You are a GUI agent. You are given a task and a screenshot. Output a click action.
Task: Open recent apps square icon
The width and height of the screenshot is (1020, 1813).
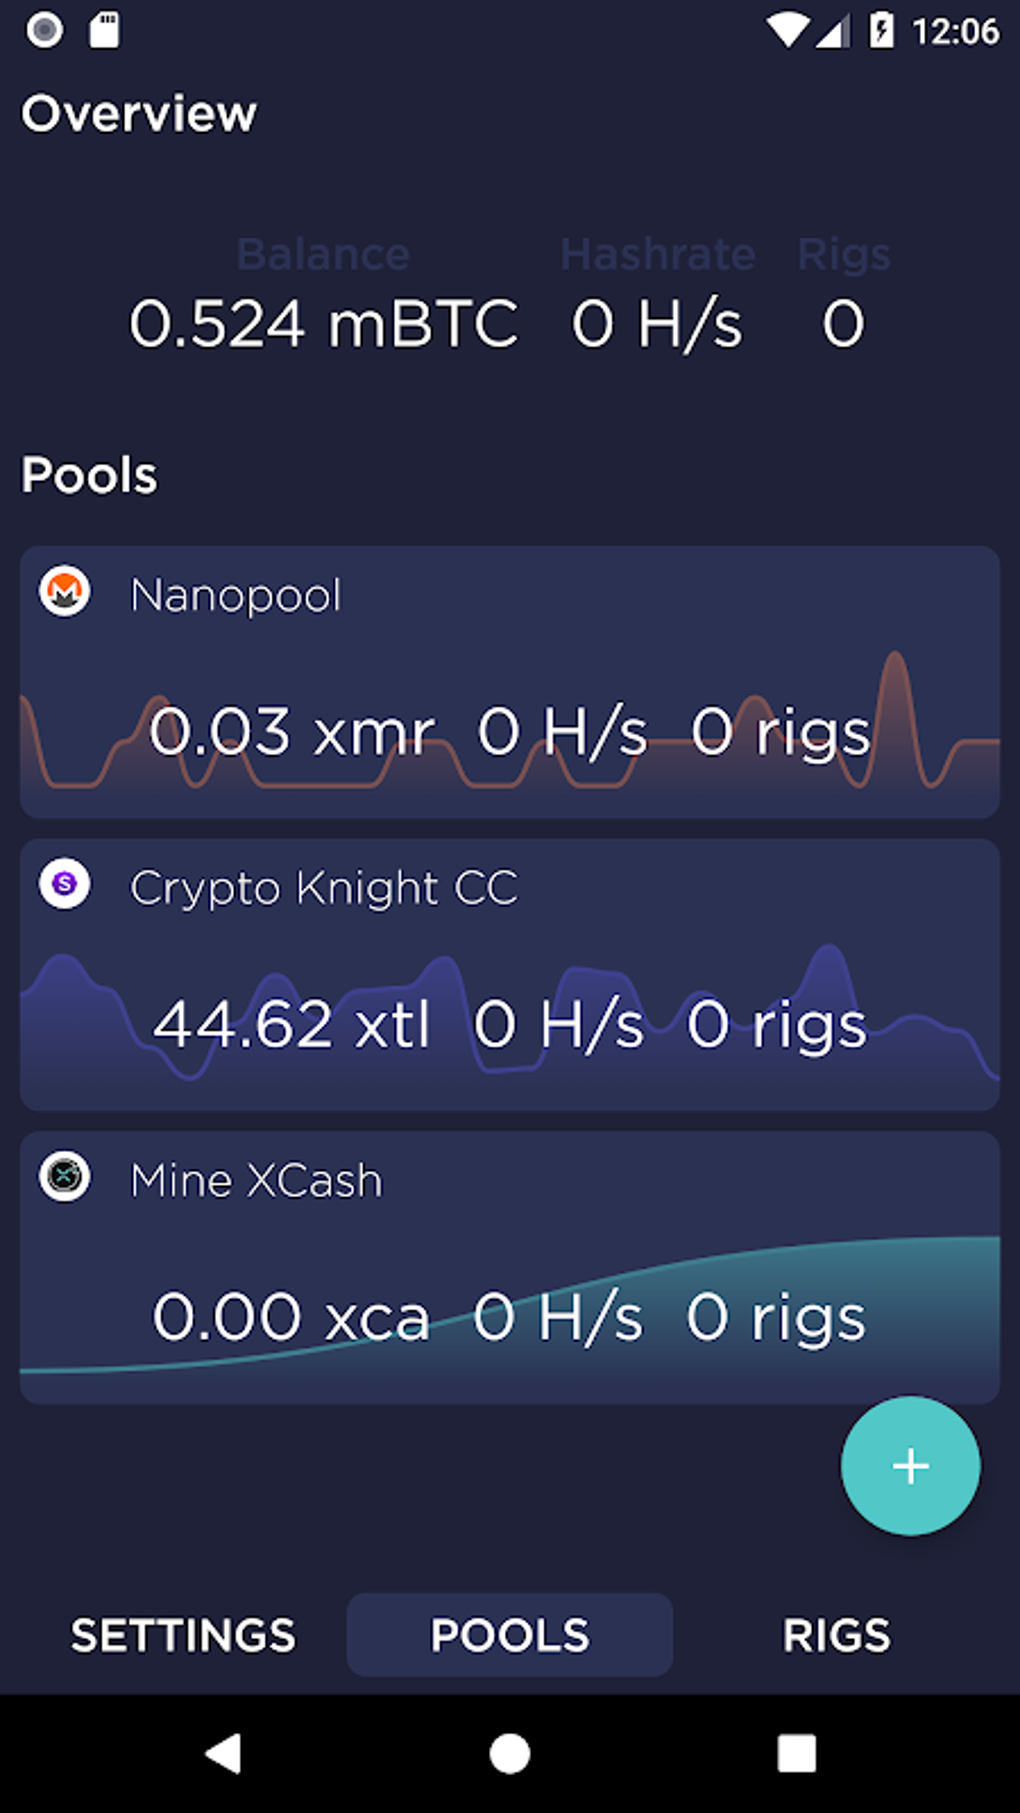coord(796,1753)
